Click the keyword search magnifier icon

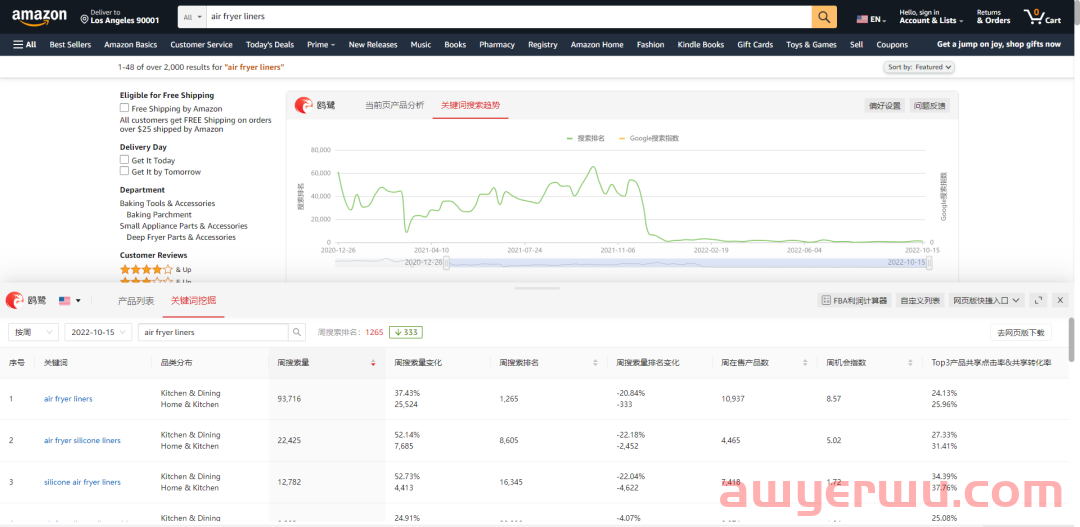[x=297, y=332]
